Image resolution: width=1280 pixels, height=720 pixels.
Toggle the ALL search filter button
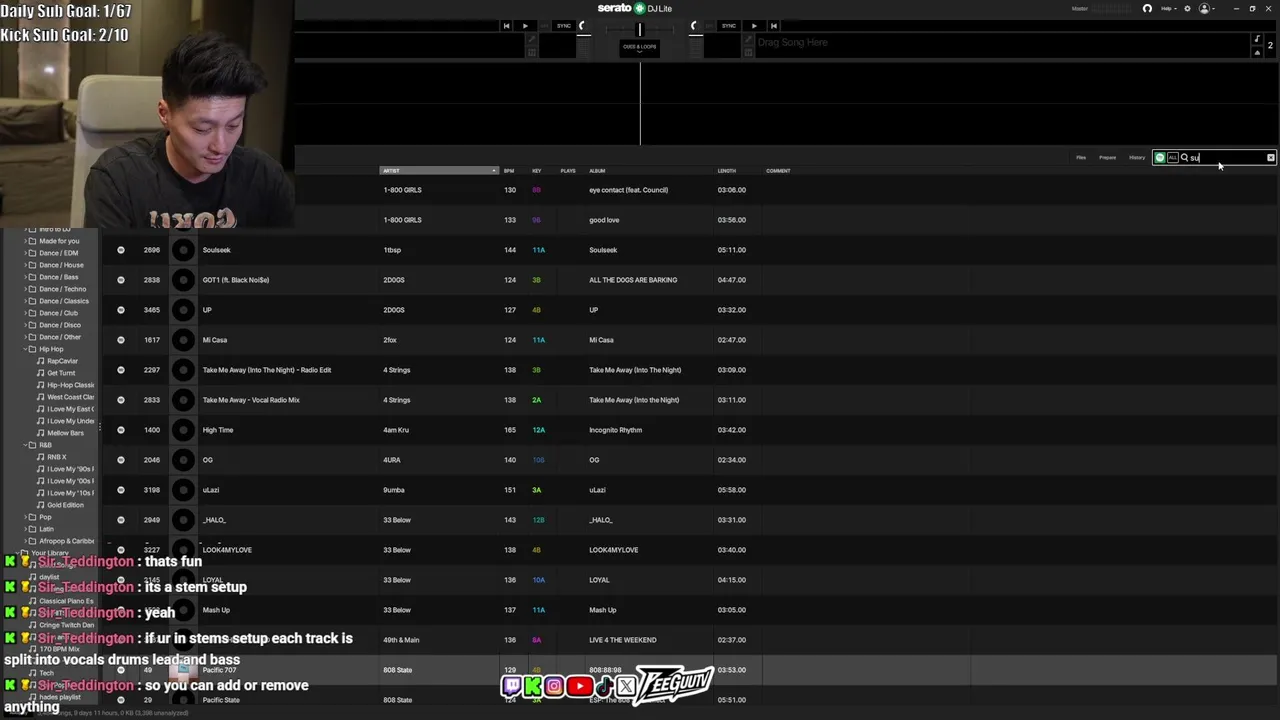tap(1173, 157)
